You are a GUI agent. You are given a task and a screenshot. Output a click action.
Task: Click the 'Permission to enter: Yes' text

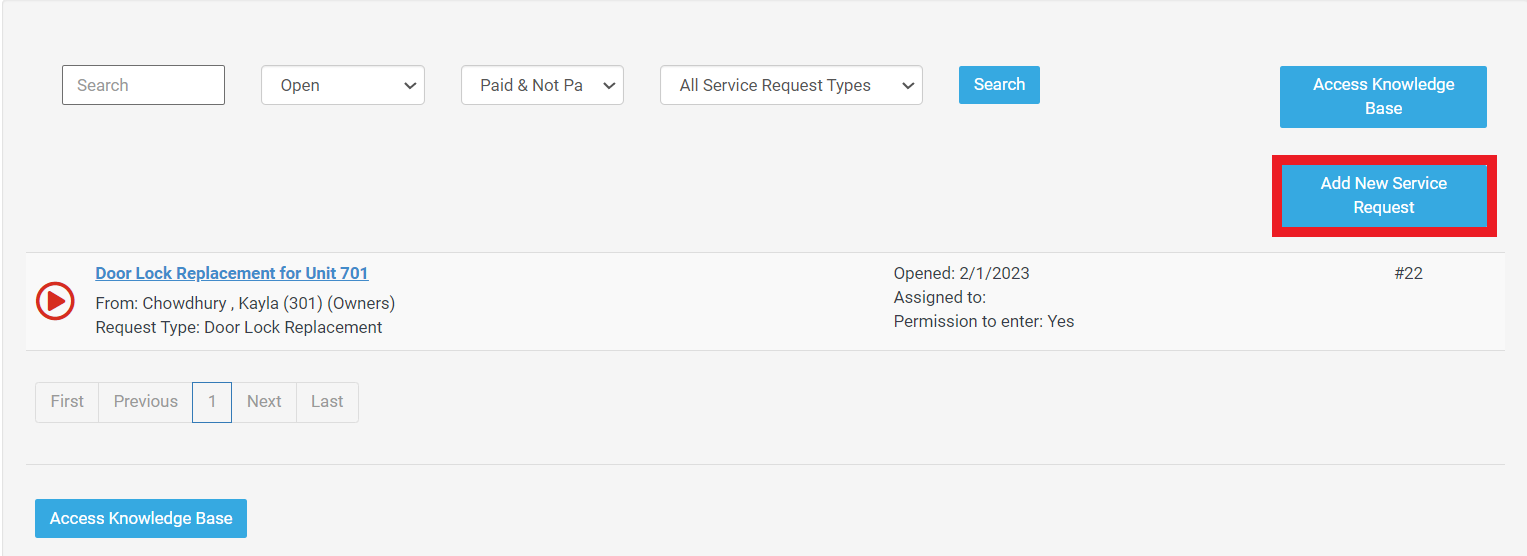coord(983,321)
